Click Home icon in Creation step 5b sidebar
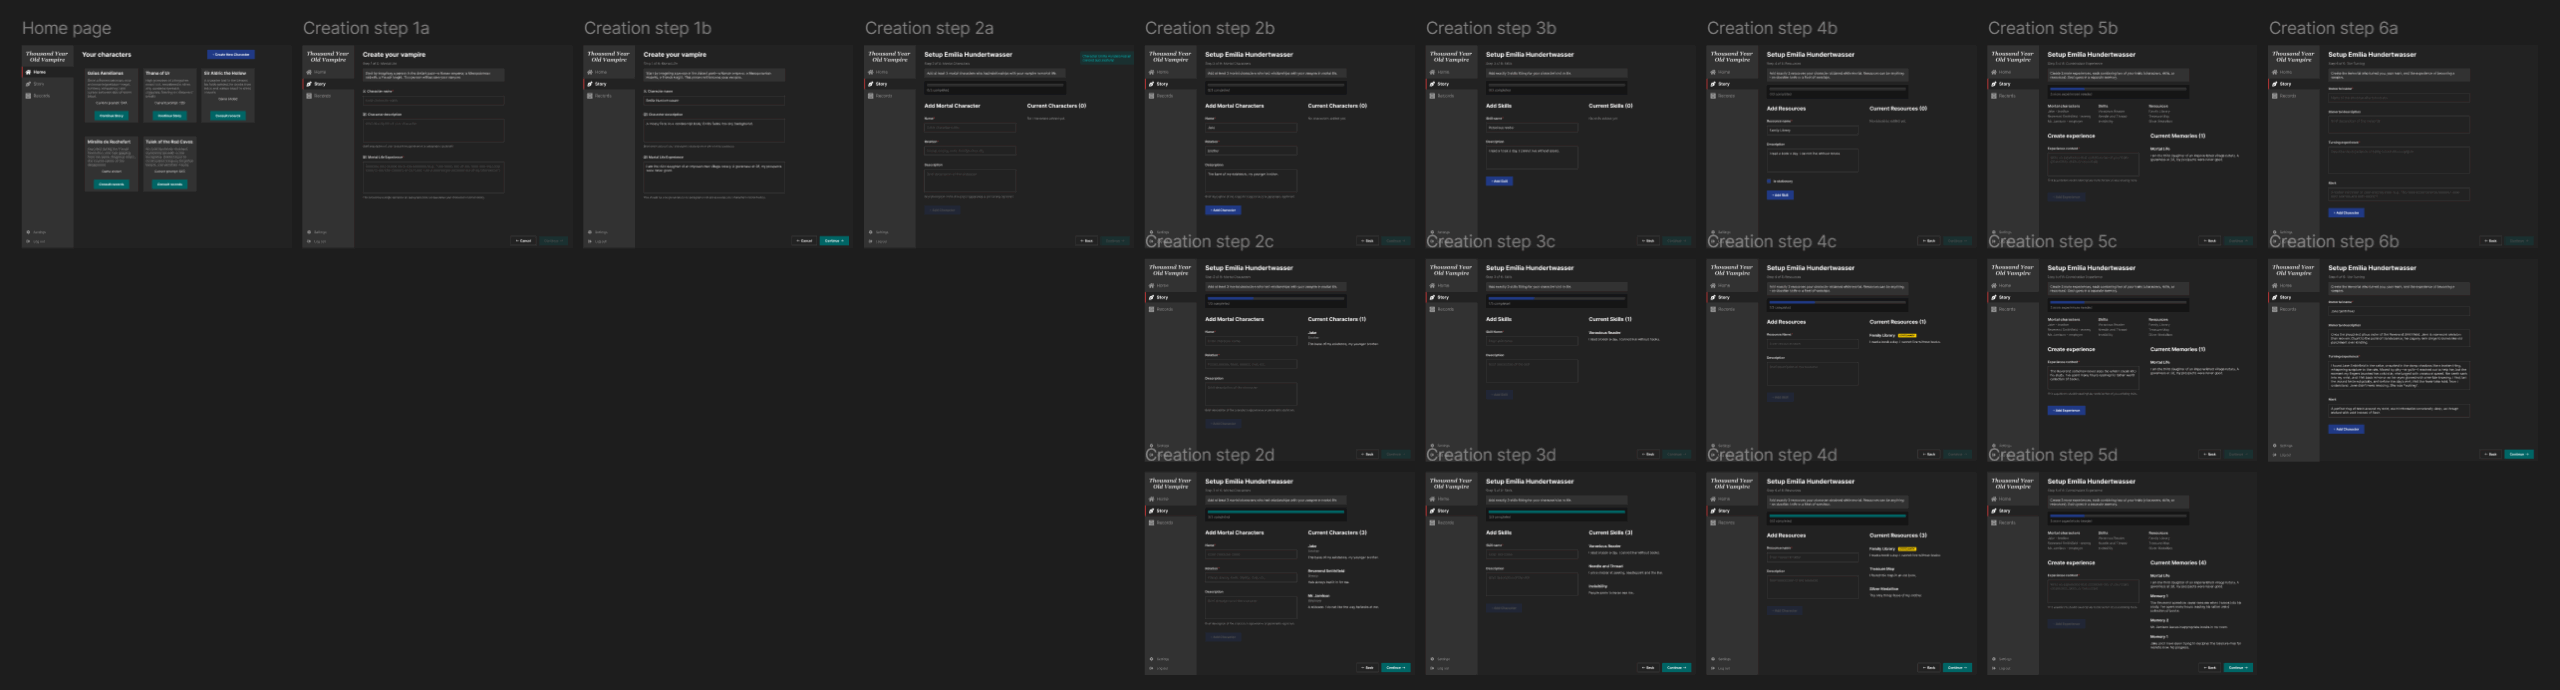 1995,72
